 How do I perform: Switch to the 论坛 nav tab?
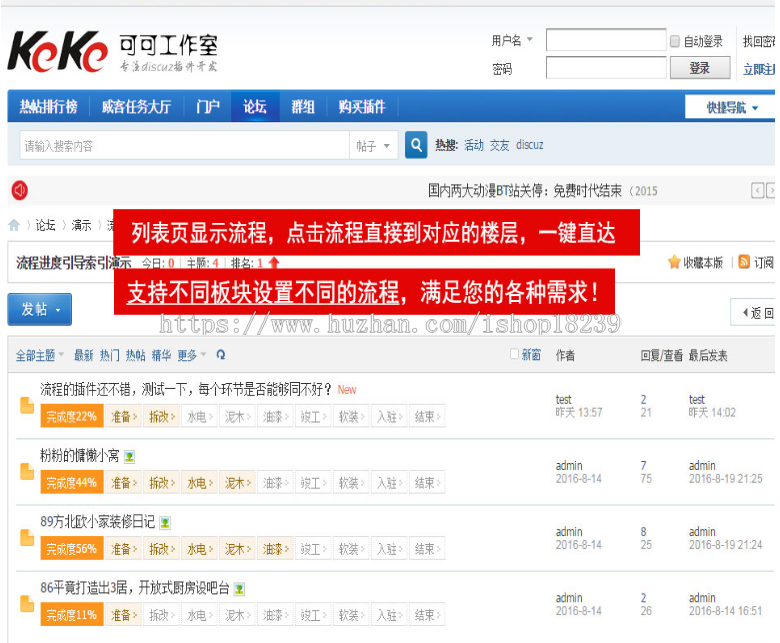point(255,106)
